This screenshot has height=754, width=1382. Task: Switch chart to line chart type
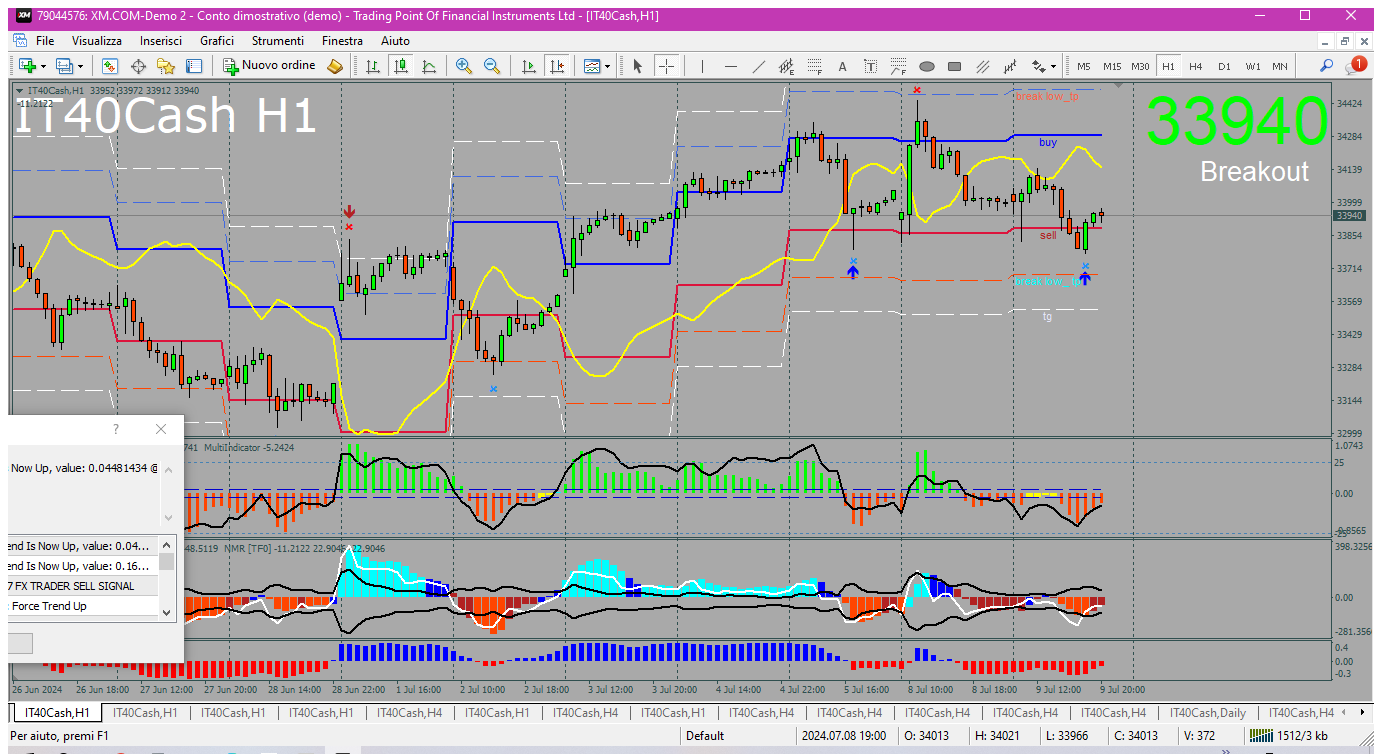click(429, 66)
